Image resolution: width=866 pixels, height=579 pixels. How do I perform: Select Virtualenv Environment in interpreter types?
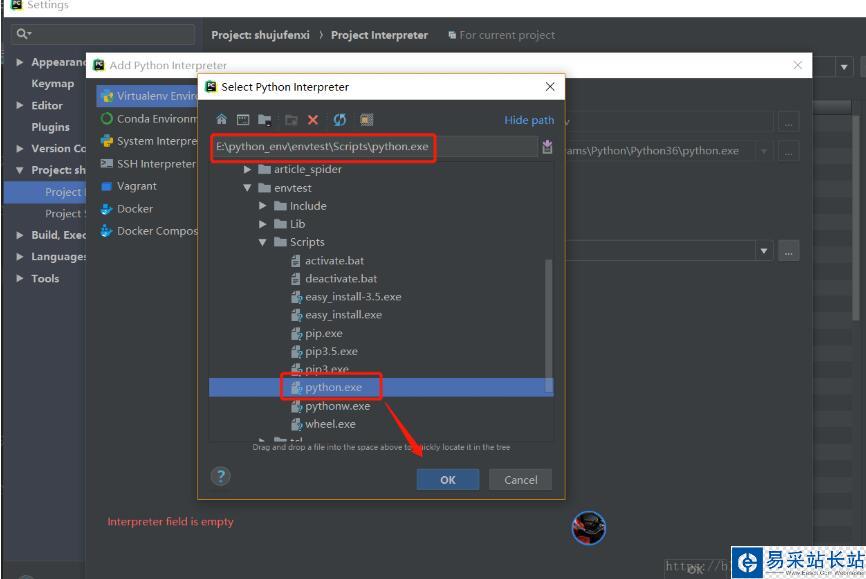(x=147, y=96)
